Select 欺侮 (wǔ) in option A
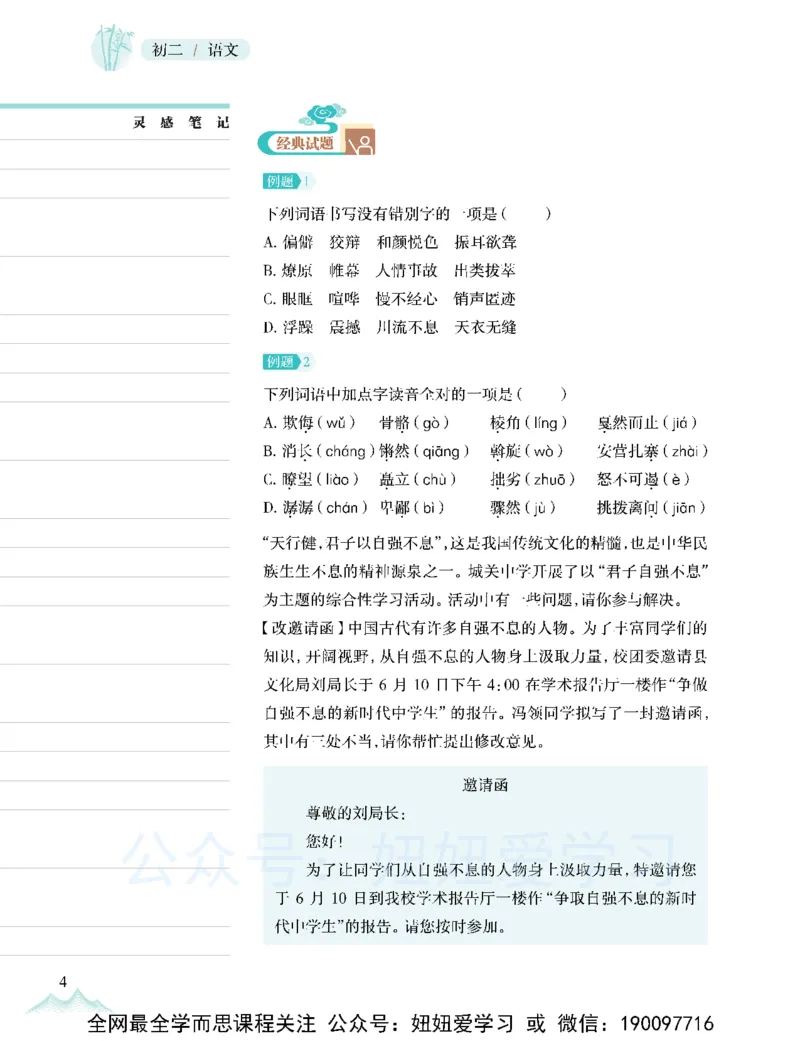This screenshot has height=1041, width=800. pyautogui.click(x=319, y=423)
